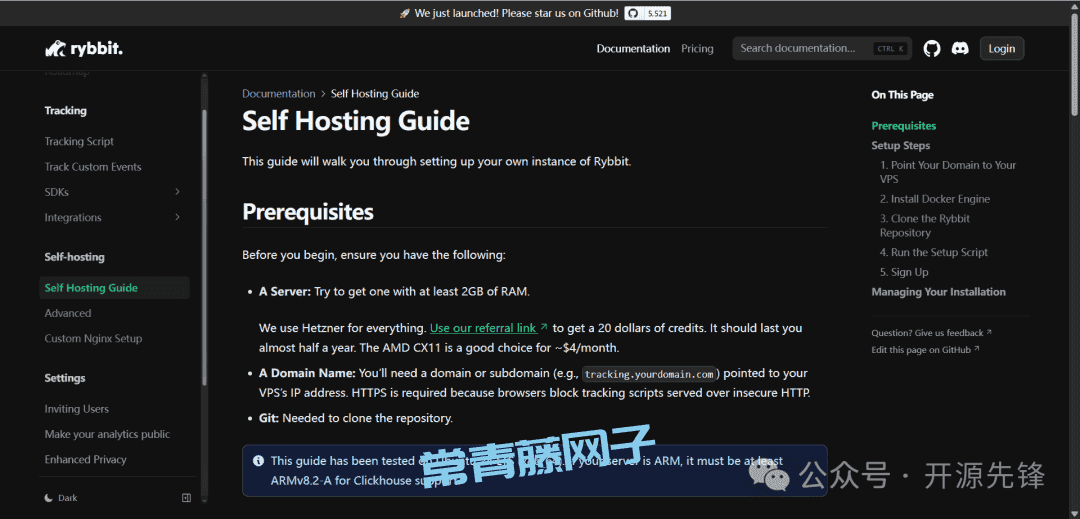Collapse sidebar using bottom panel icon

tap(186, 498)
